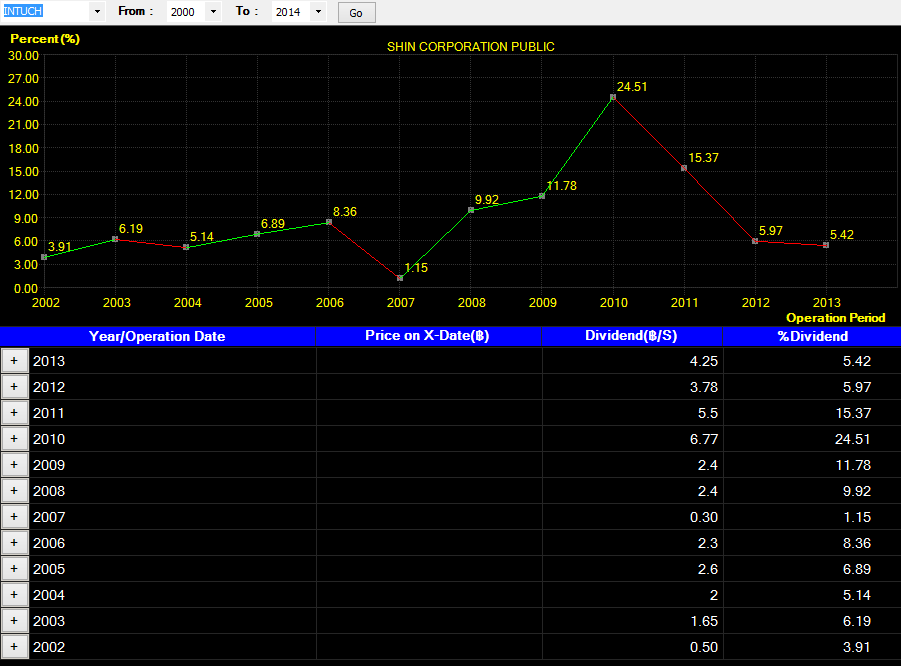Open the stock symbol dropdown arrow
The height and width of the screenshot is (666, 901).
pyautogui.click(x=97, y=11)
